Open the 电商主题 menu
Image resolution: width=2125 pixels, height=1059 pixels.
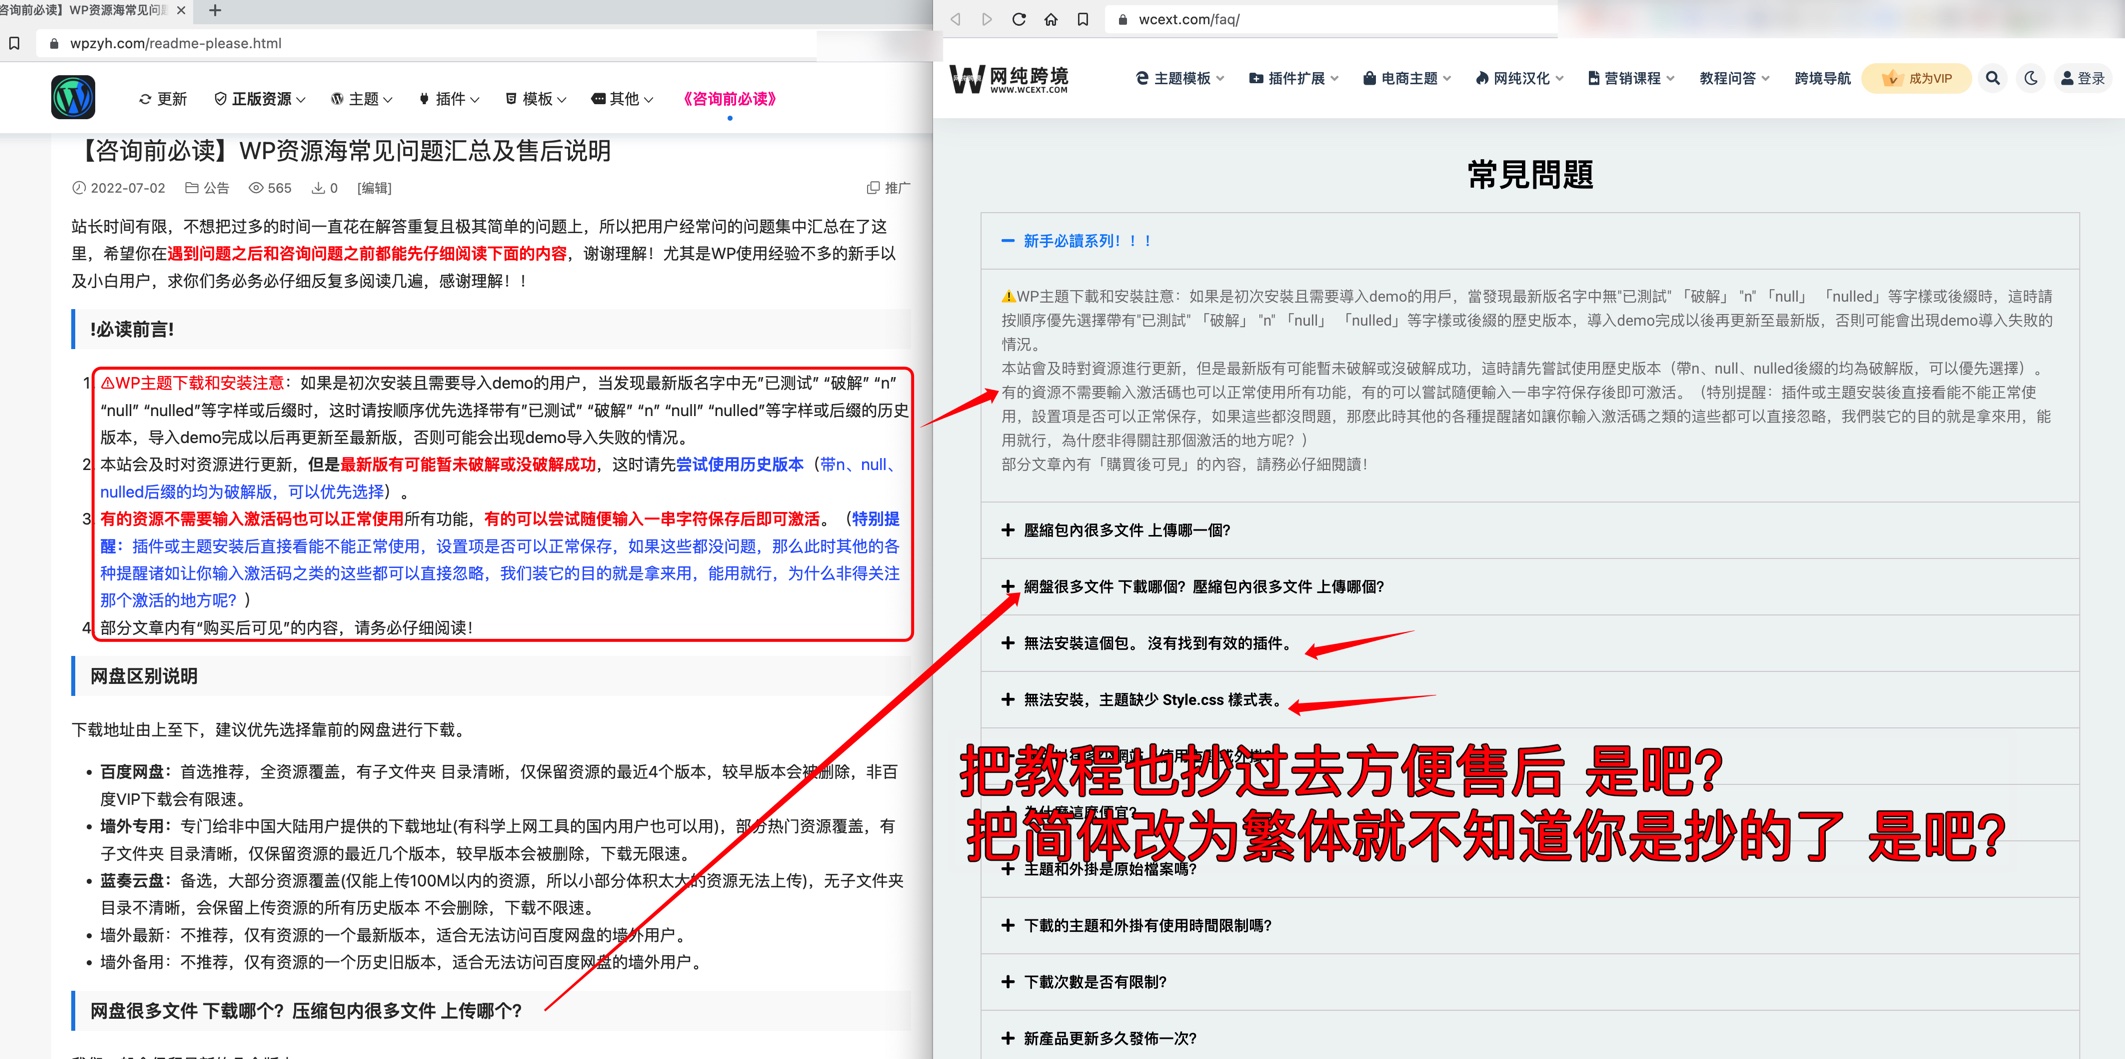(x=1407, y=78)
